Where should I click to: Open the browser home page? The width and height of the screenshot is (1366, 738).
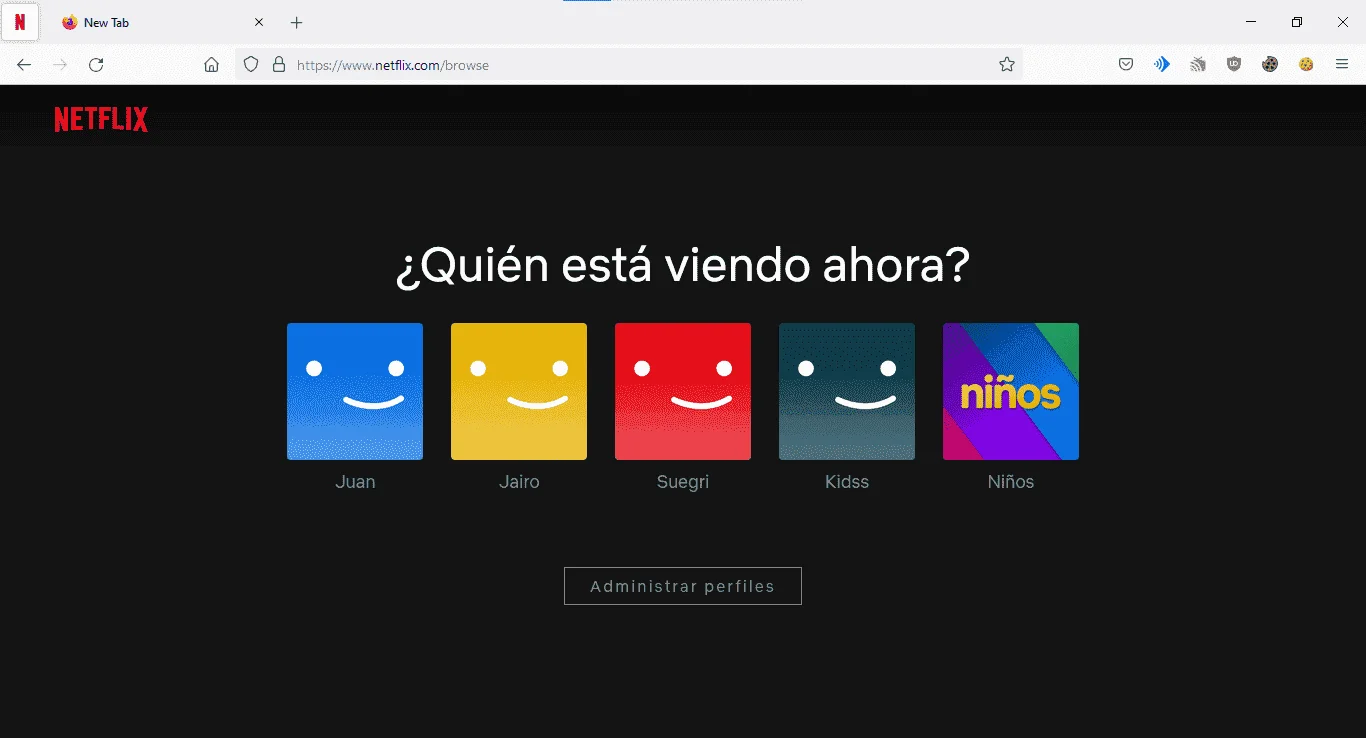211,65
